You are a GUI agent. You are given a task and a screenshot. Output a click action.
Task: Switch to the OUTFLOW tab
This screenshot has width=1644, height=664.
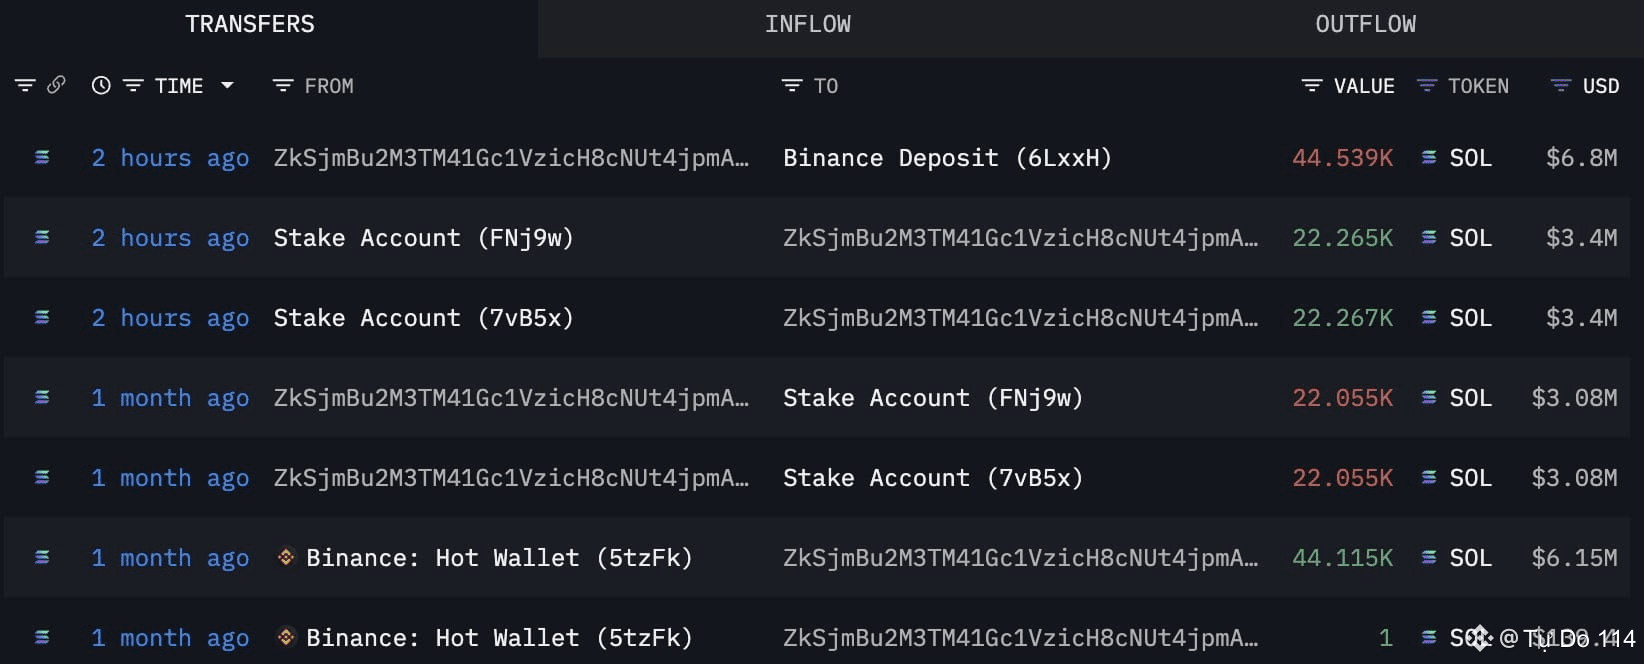pos(1366,24)
